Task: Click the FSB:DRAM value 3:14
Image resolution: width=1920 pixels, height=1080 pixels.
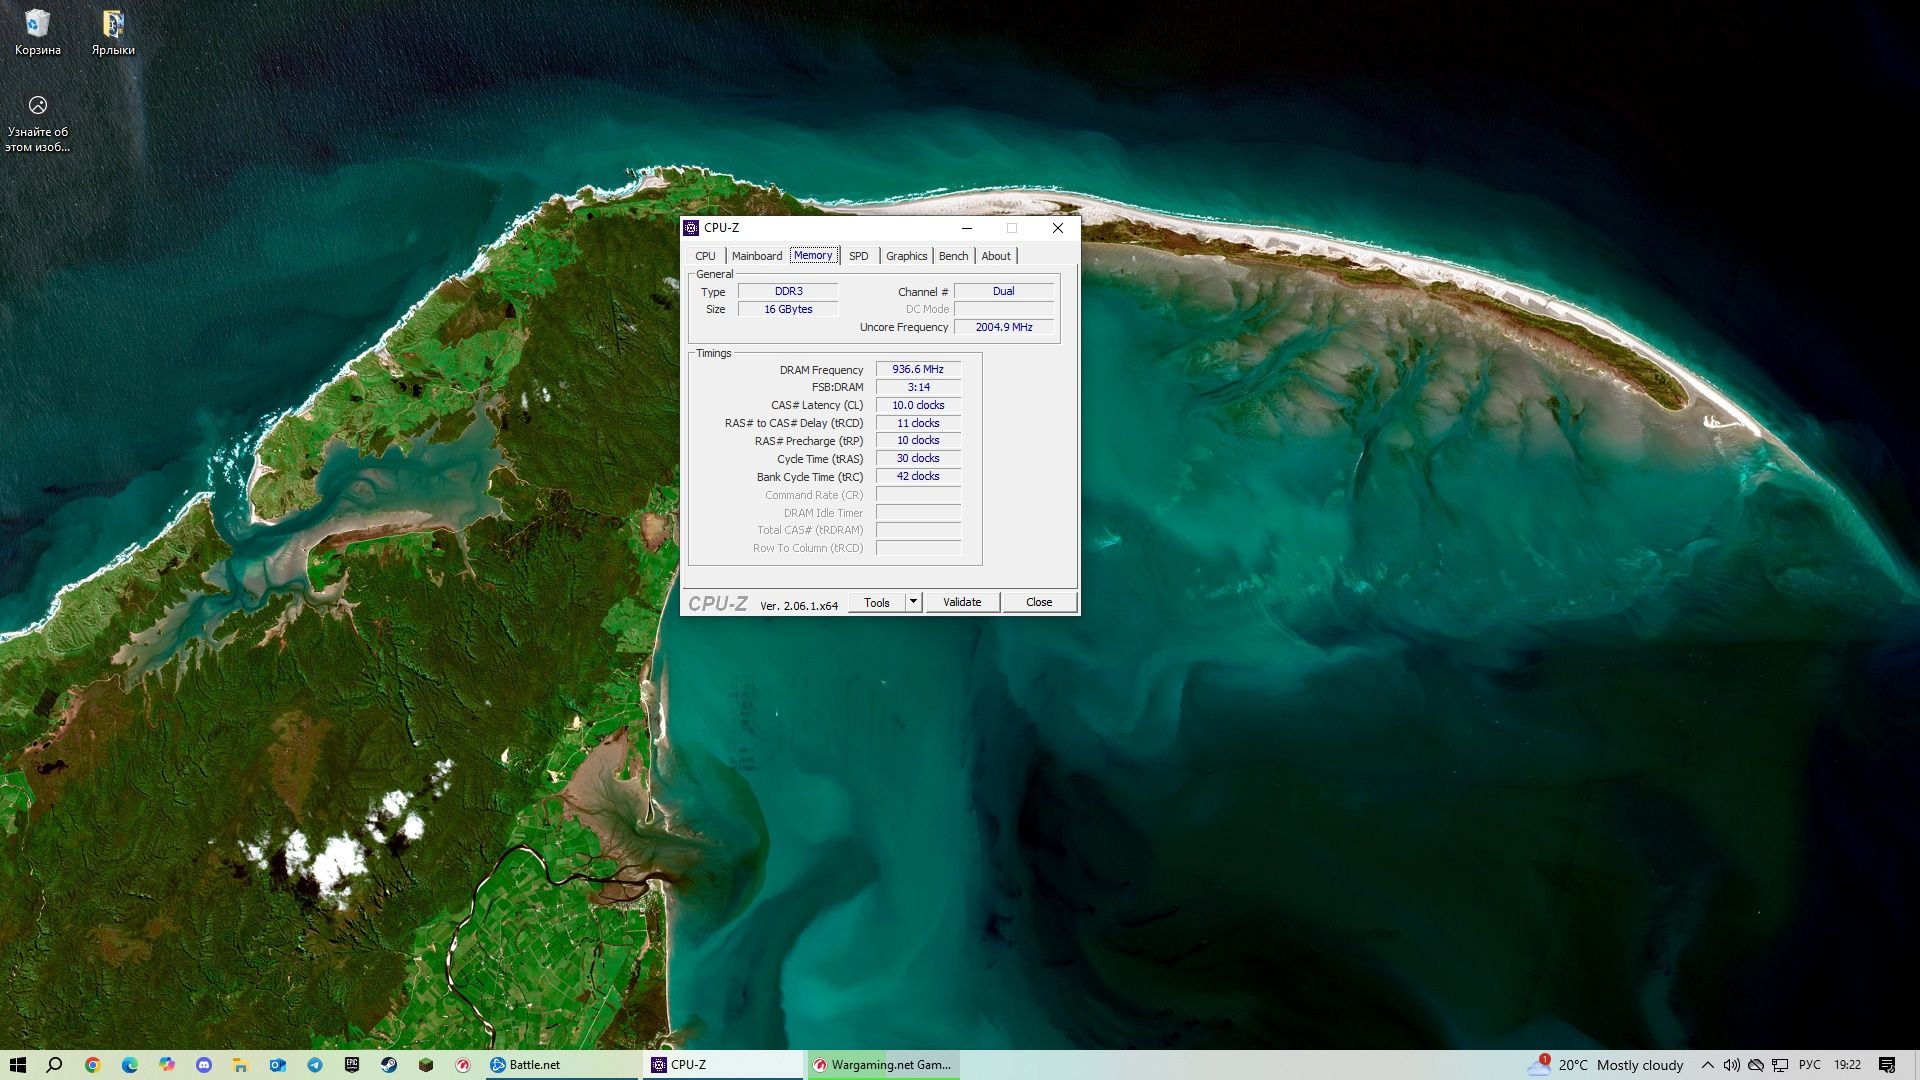Action: pyautogui.click(x=918, y=387)
